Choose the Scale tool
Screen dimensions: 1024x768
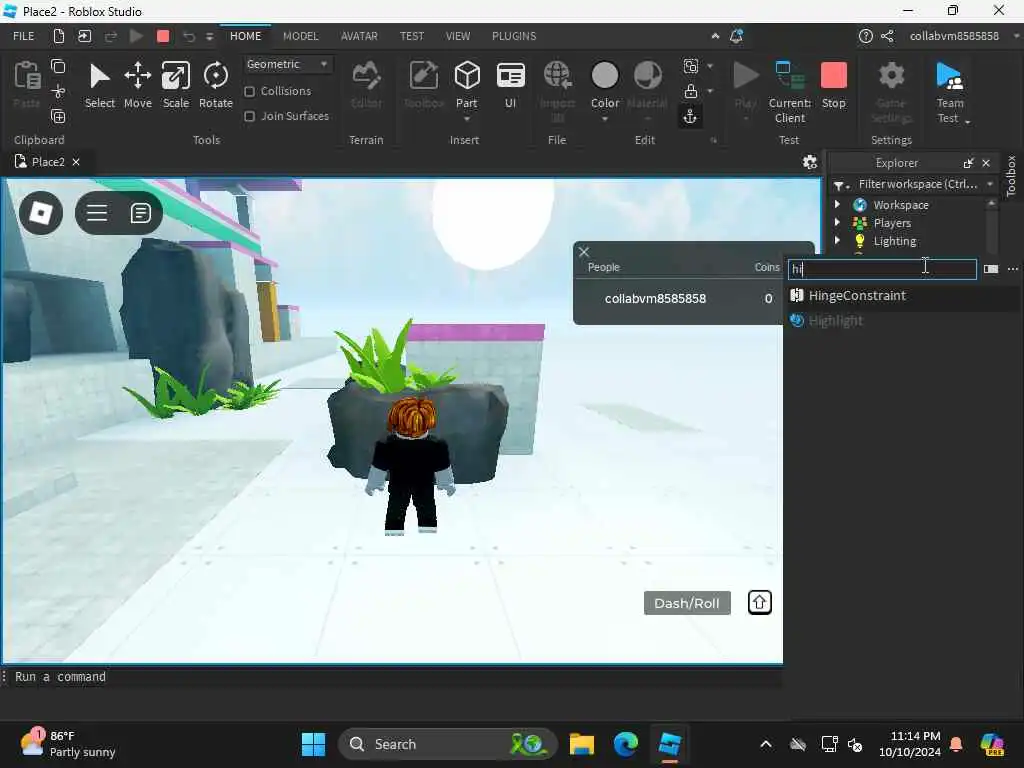tap(176, 85)
